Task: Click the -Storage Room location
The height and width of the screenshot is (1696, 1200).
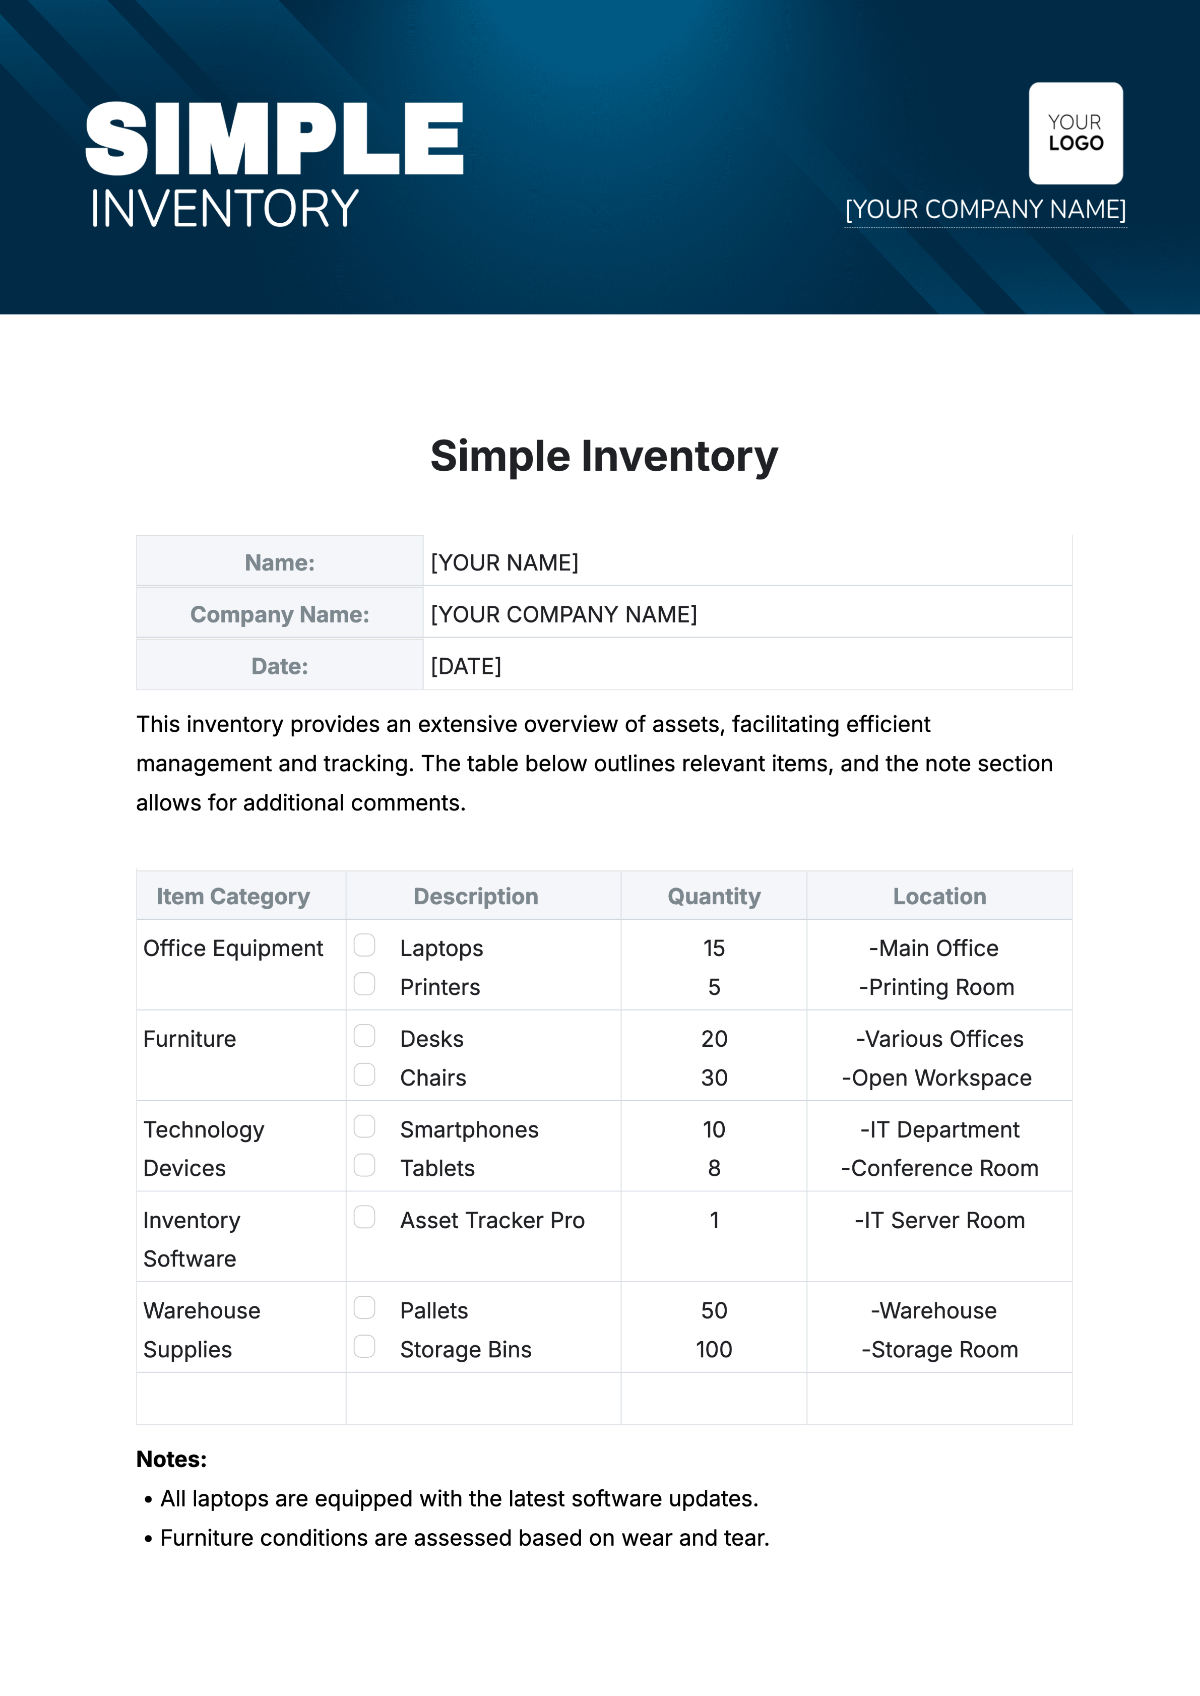Action: (940, 1350)
